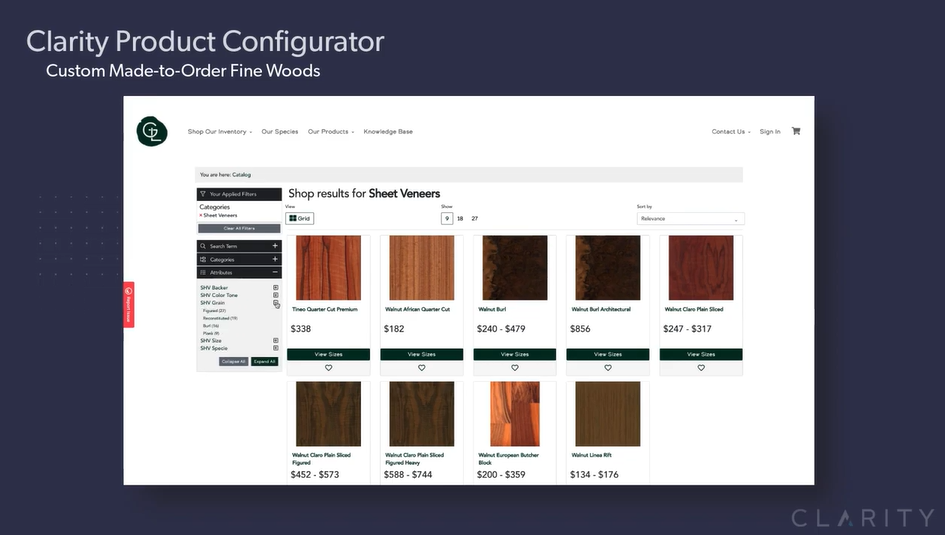Expand the SHV Backer attribute
The height and width of the screenshot is (535, 945).
coord(275,288)
